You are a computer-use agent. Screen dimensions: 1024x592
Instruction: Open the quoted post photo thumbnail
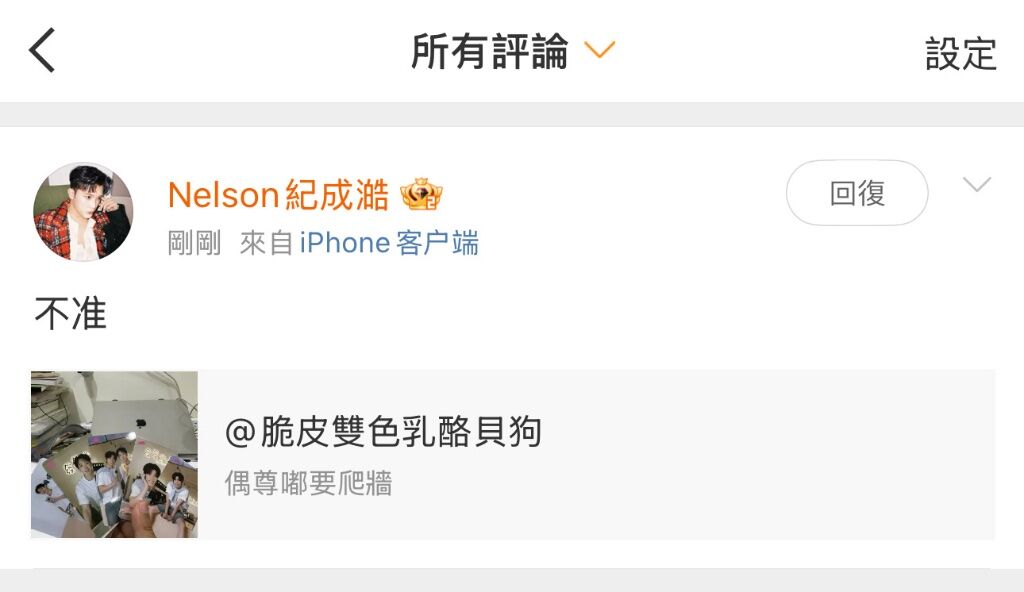[x=114, y=454]
